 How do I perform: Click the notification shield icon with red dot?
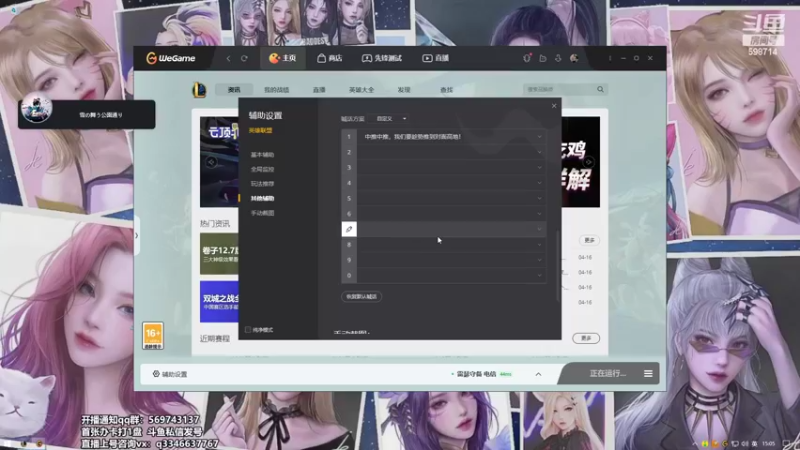tap(527, 58)
